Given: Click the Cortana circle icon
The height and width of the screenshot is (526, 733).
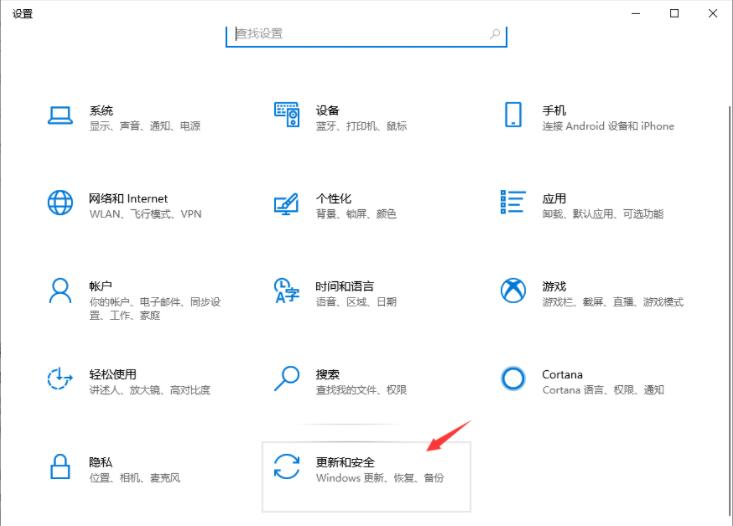Looking at the screenshot, I should click(x=513, y=378).
